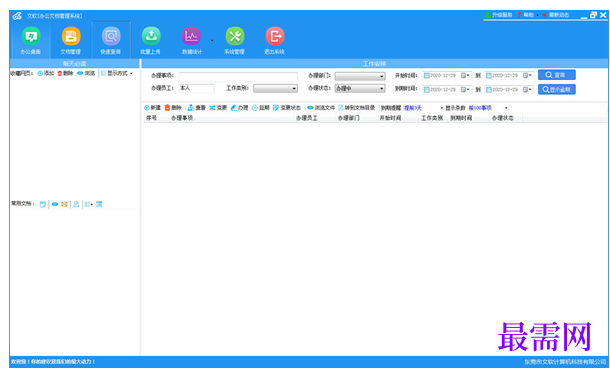Open the 工作类别 dropdown

[275, 89]
